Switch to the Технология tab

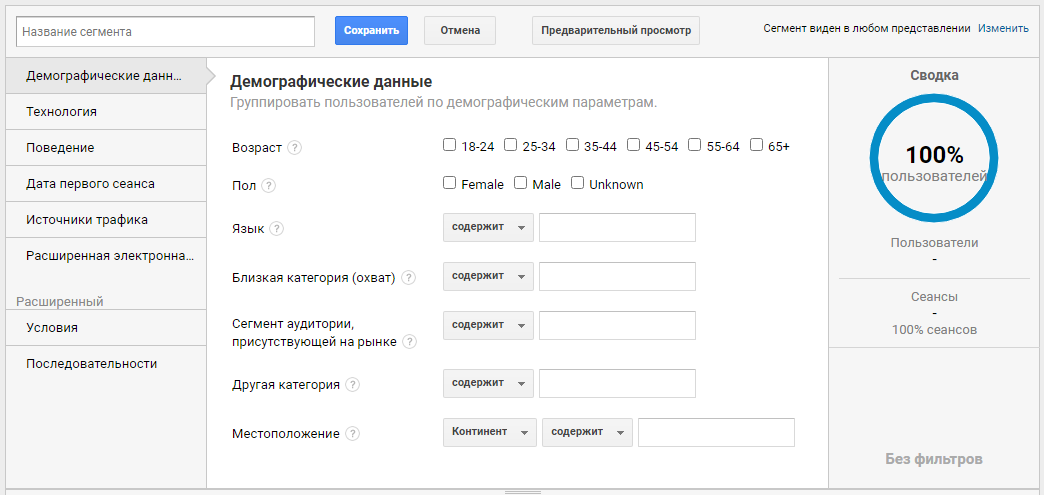(106, 112)
